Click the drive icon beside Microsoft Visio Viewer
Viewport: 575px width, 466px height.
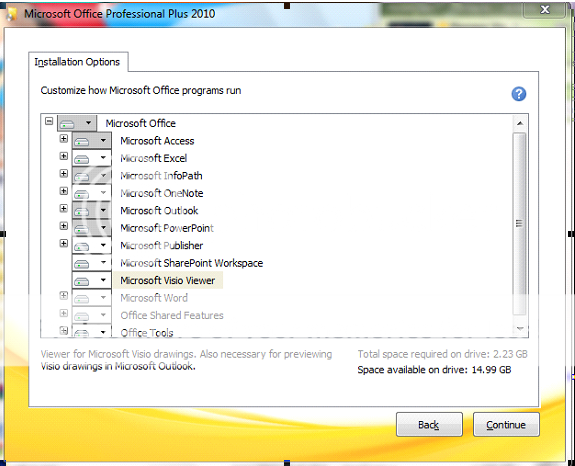click(81, 281)
